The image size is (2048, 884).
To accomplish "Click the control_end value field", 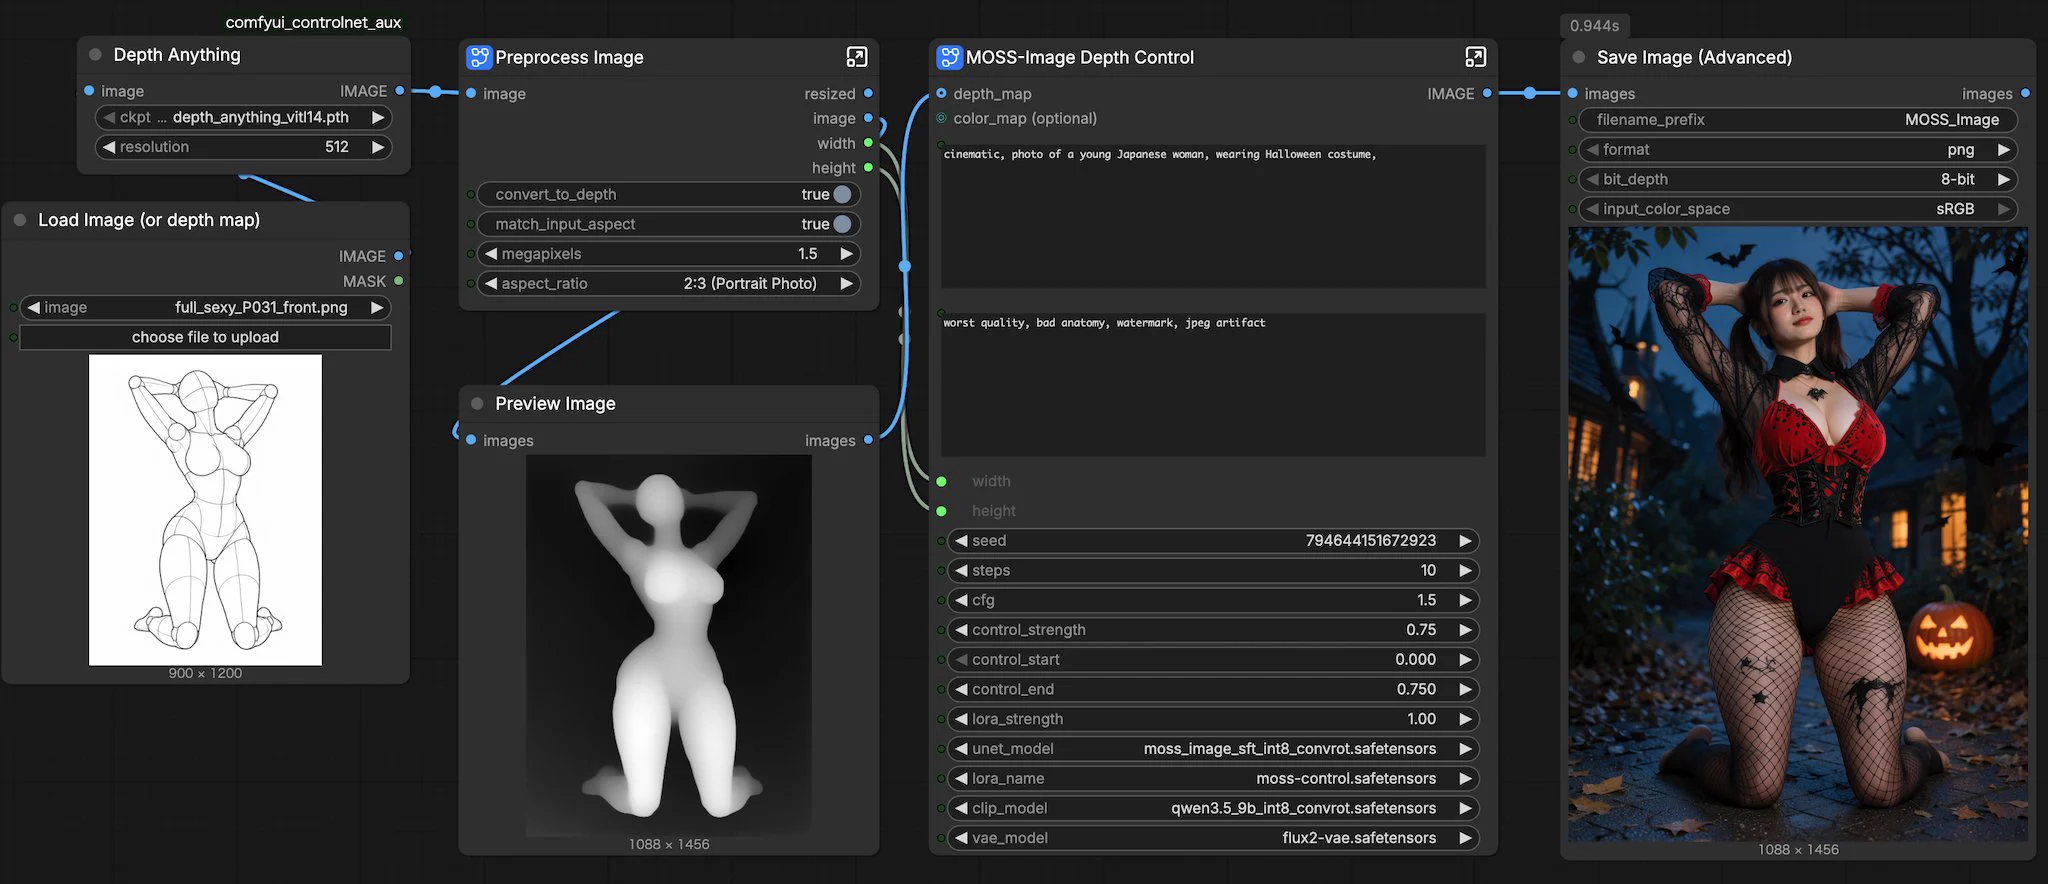I will pyautogui.click(x=1213, y=689).
